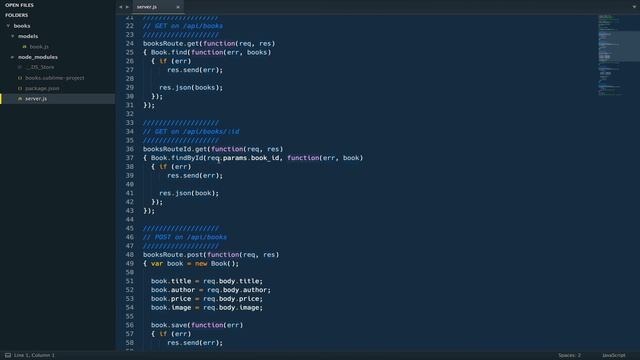Image resolution: width=640 pixels, height=360 pixels.
Task: Open the Spaces: 2 indentation menu
Action: pyautogui.click(x=570, y=356)
